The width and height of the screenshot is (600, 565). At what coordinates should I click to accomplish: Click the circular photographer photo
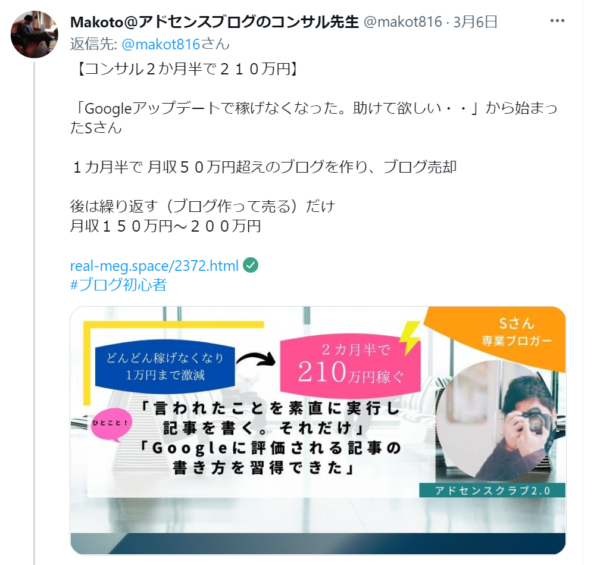coord(497,420)
